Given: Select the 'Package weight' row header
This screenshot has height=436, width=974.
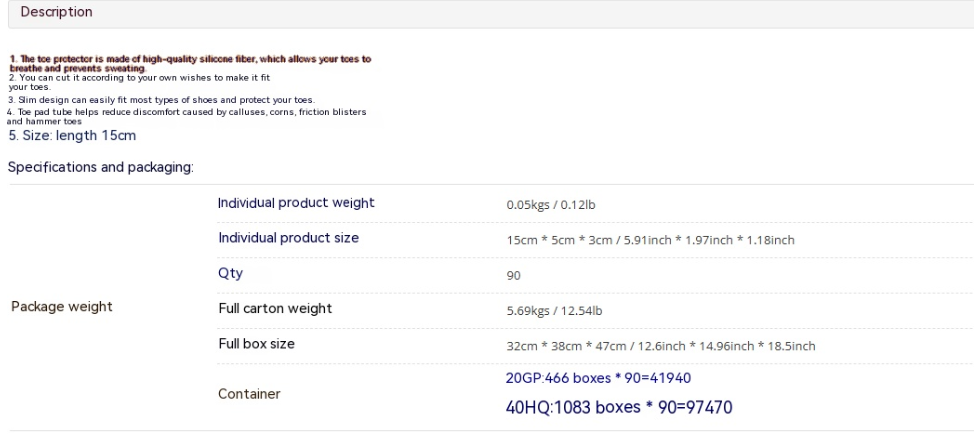Looking at the screenshot, I should point(61,307).
